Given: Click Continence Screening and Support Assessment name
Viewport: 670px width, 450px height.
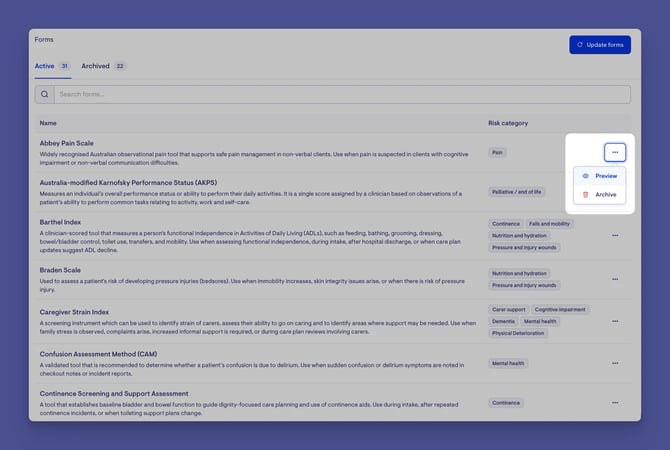Looking at the screenshot, I should pyautogui.click(x=114, y=394).
